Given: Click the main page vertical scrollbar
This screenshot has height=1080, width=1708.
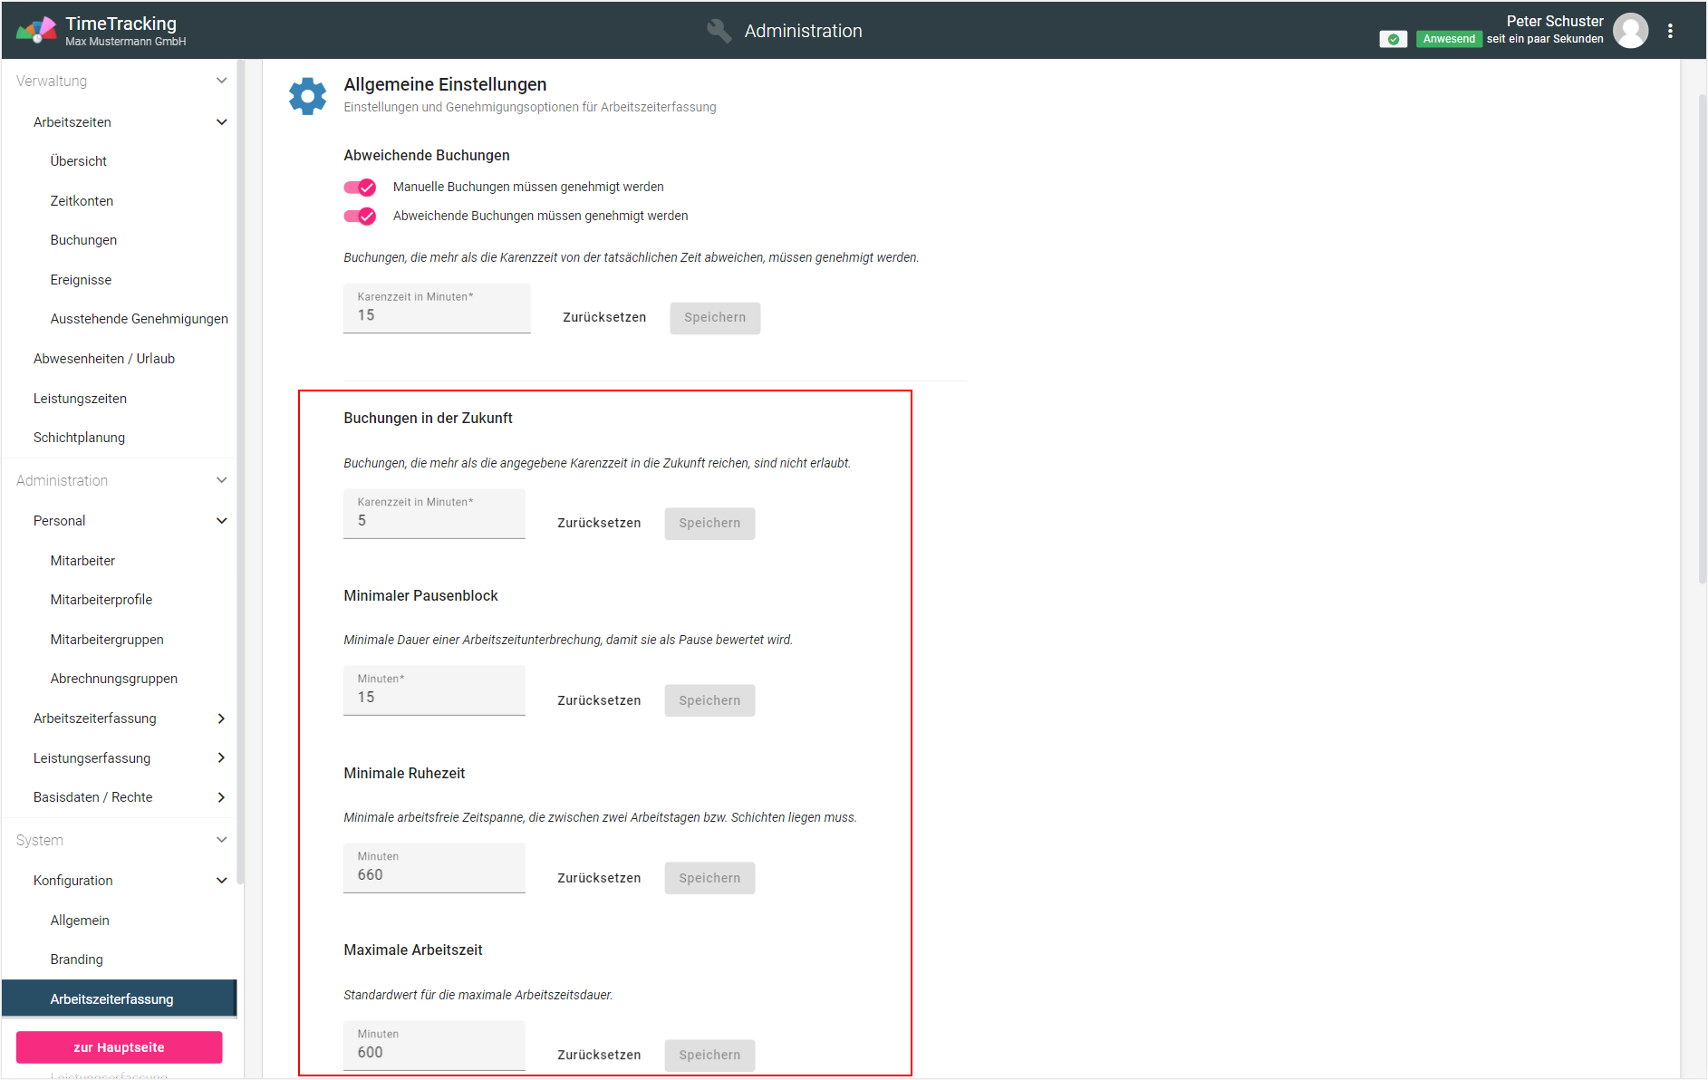Looking at the screenshot, I should coord(1702,339).
